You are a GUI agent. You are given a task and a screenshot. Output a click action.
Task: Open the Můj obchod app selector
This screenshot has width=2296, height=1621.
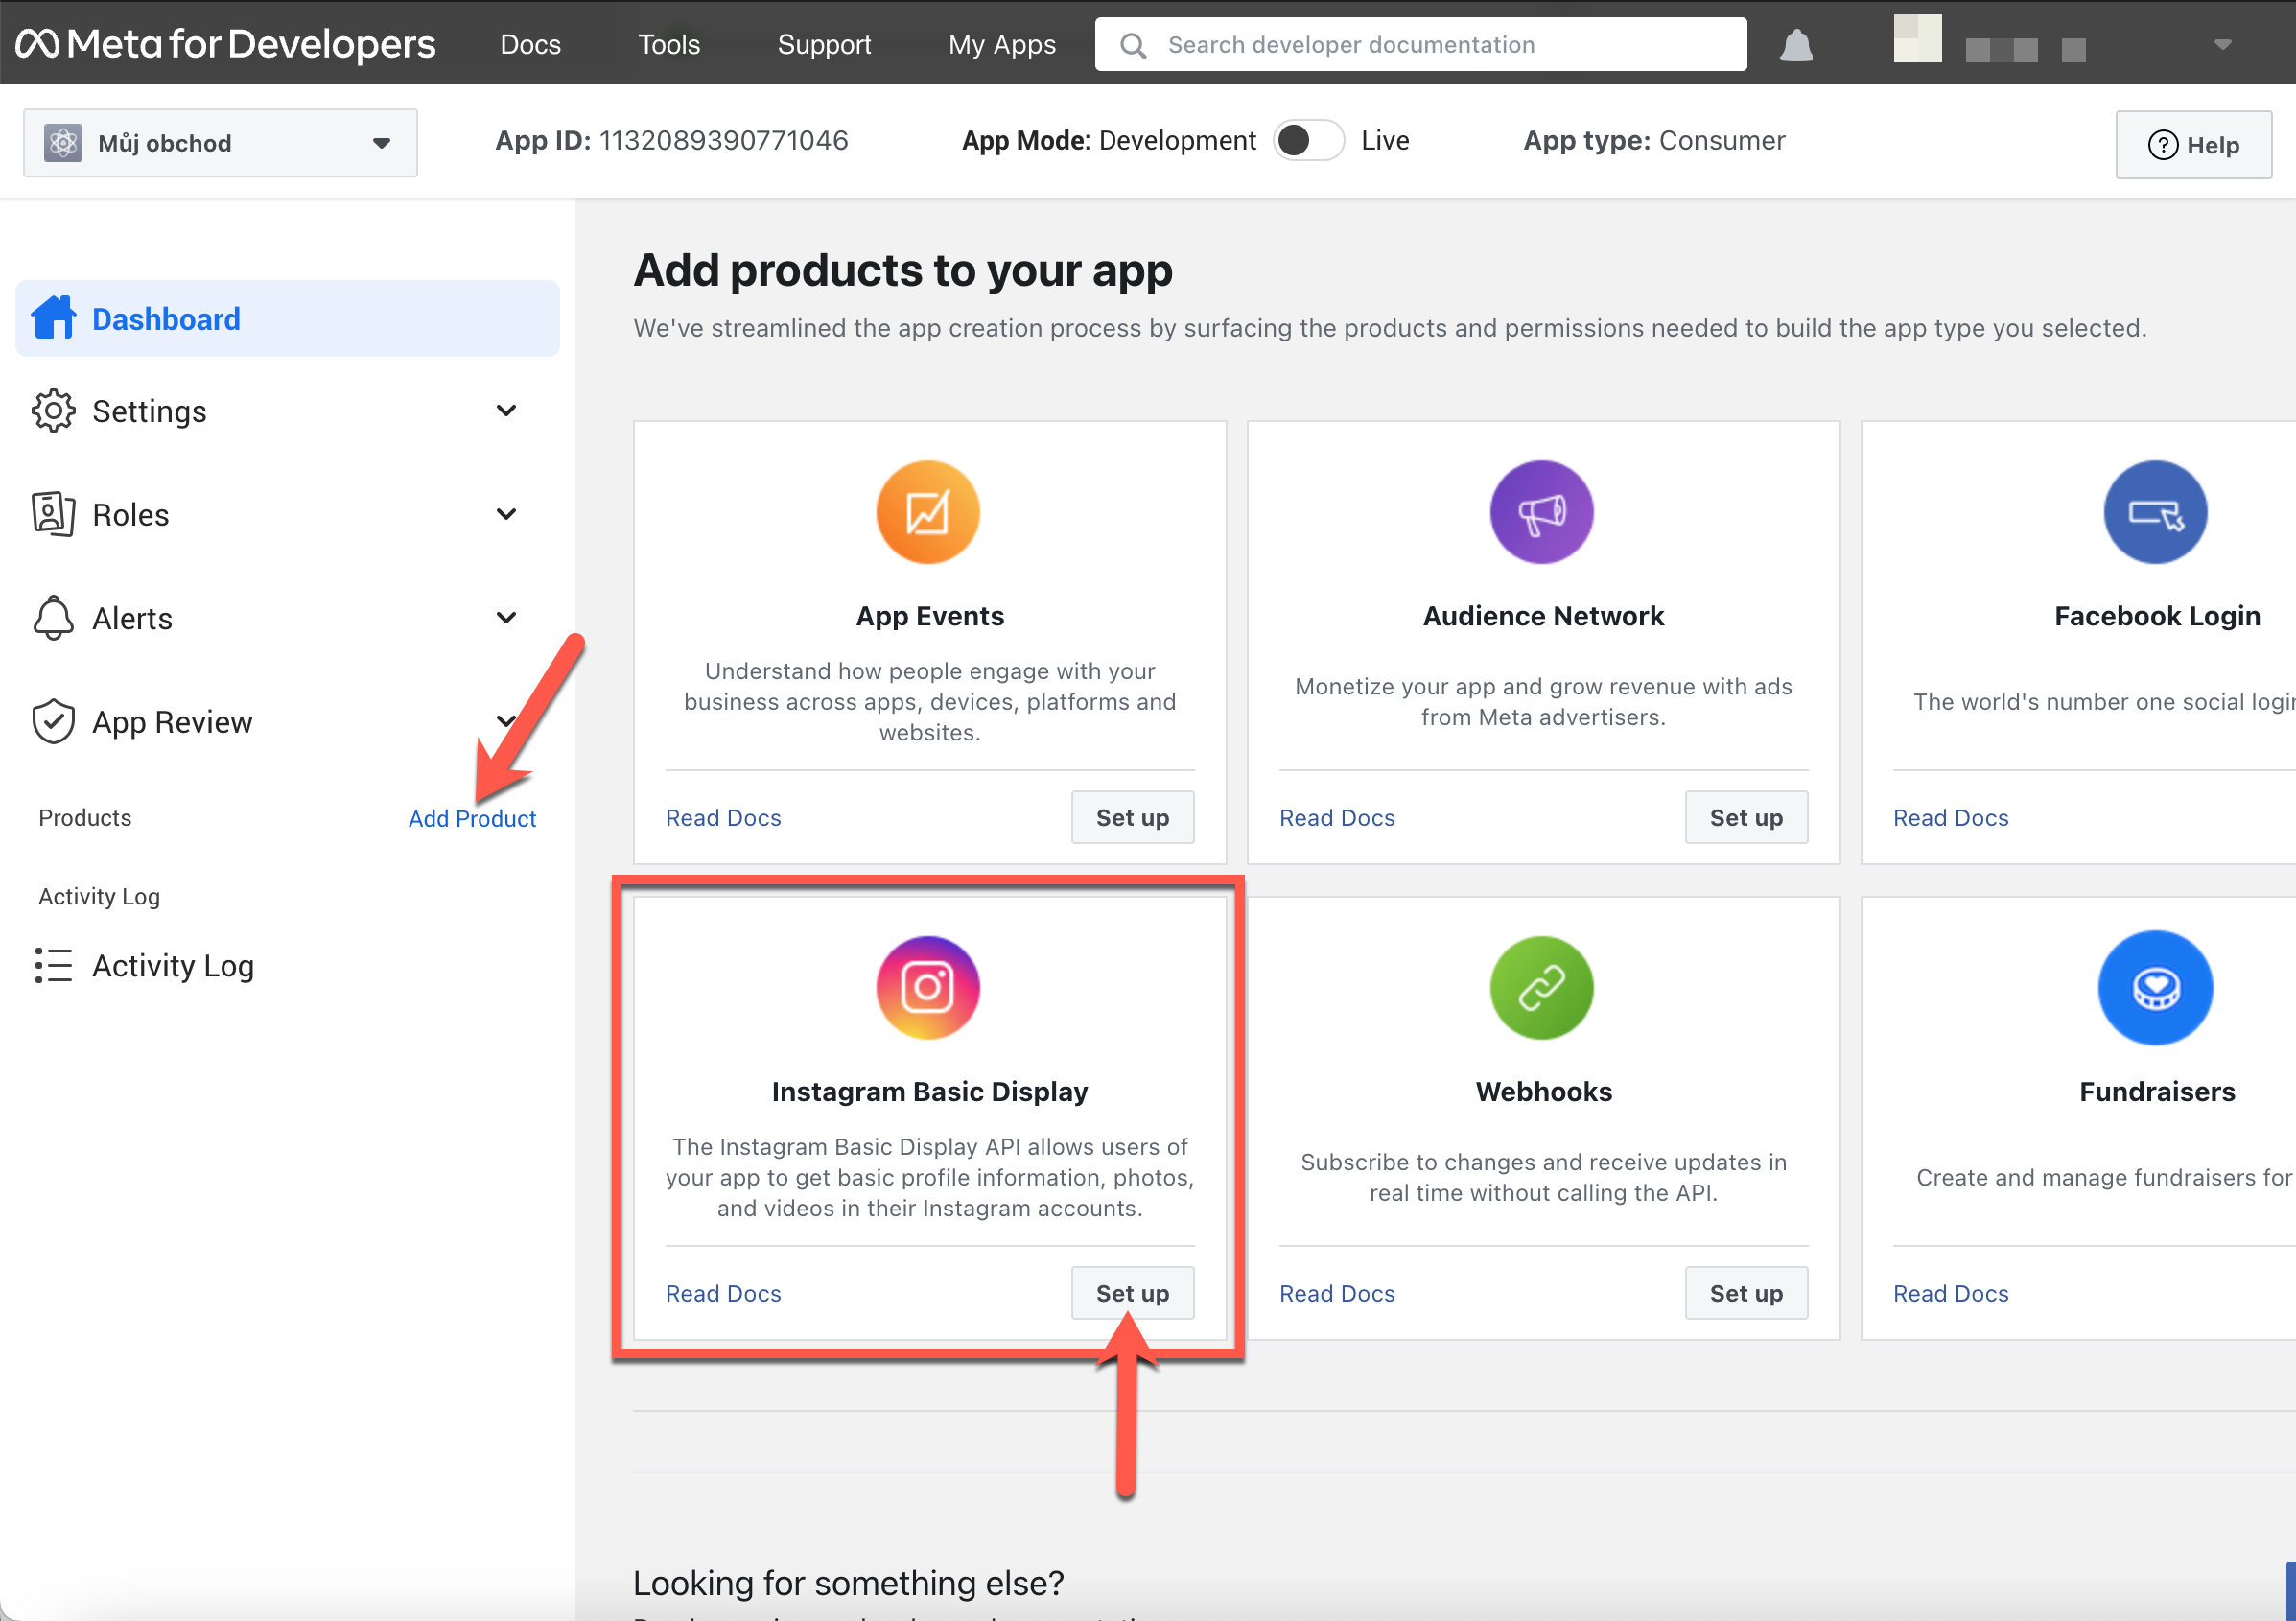pyautogui.click(x=220, y=143)
